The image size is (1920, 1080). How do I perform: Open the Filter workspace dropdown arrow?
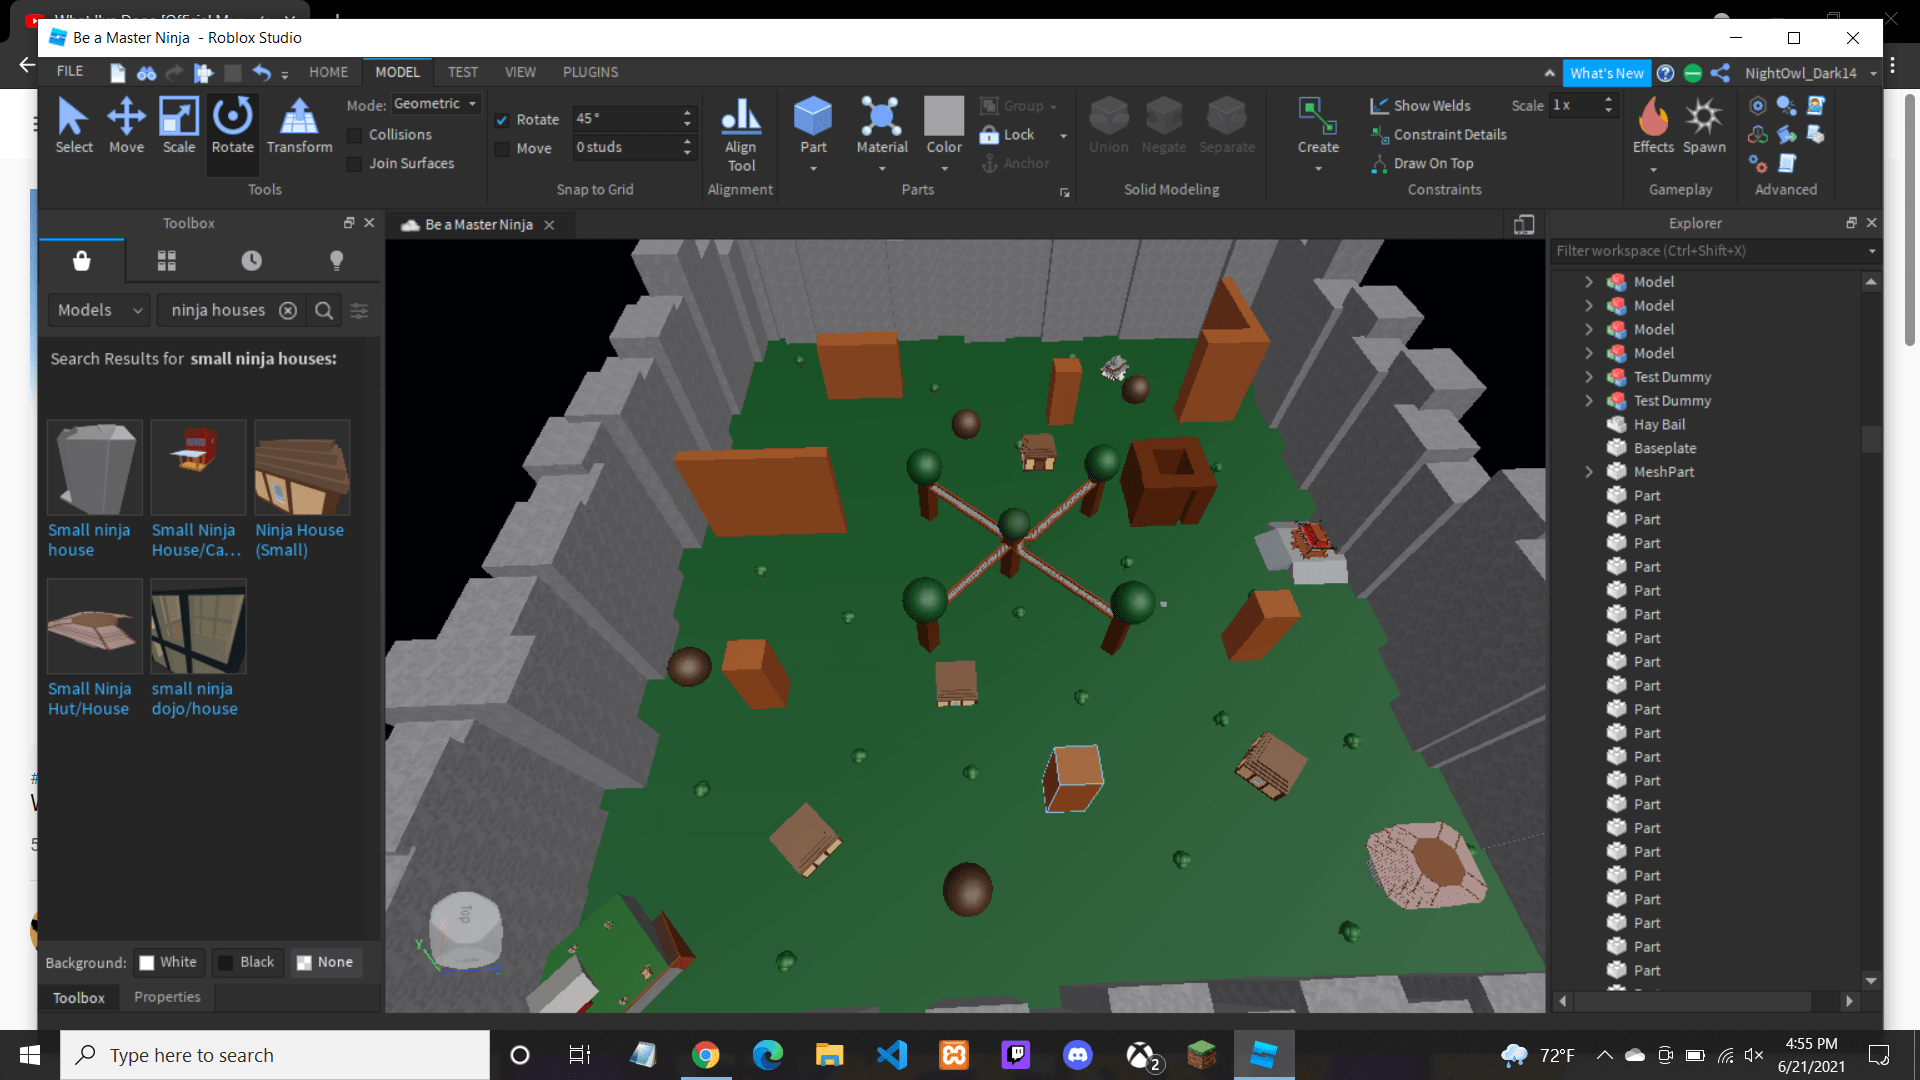[1872, 251]
